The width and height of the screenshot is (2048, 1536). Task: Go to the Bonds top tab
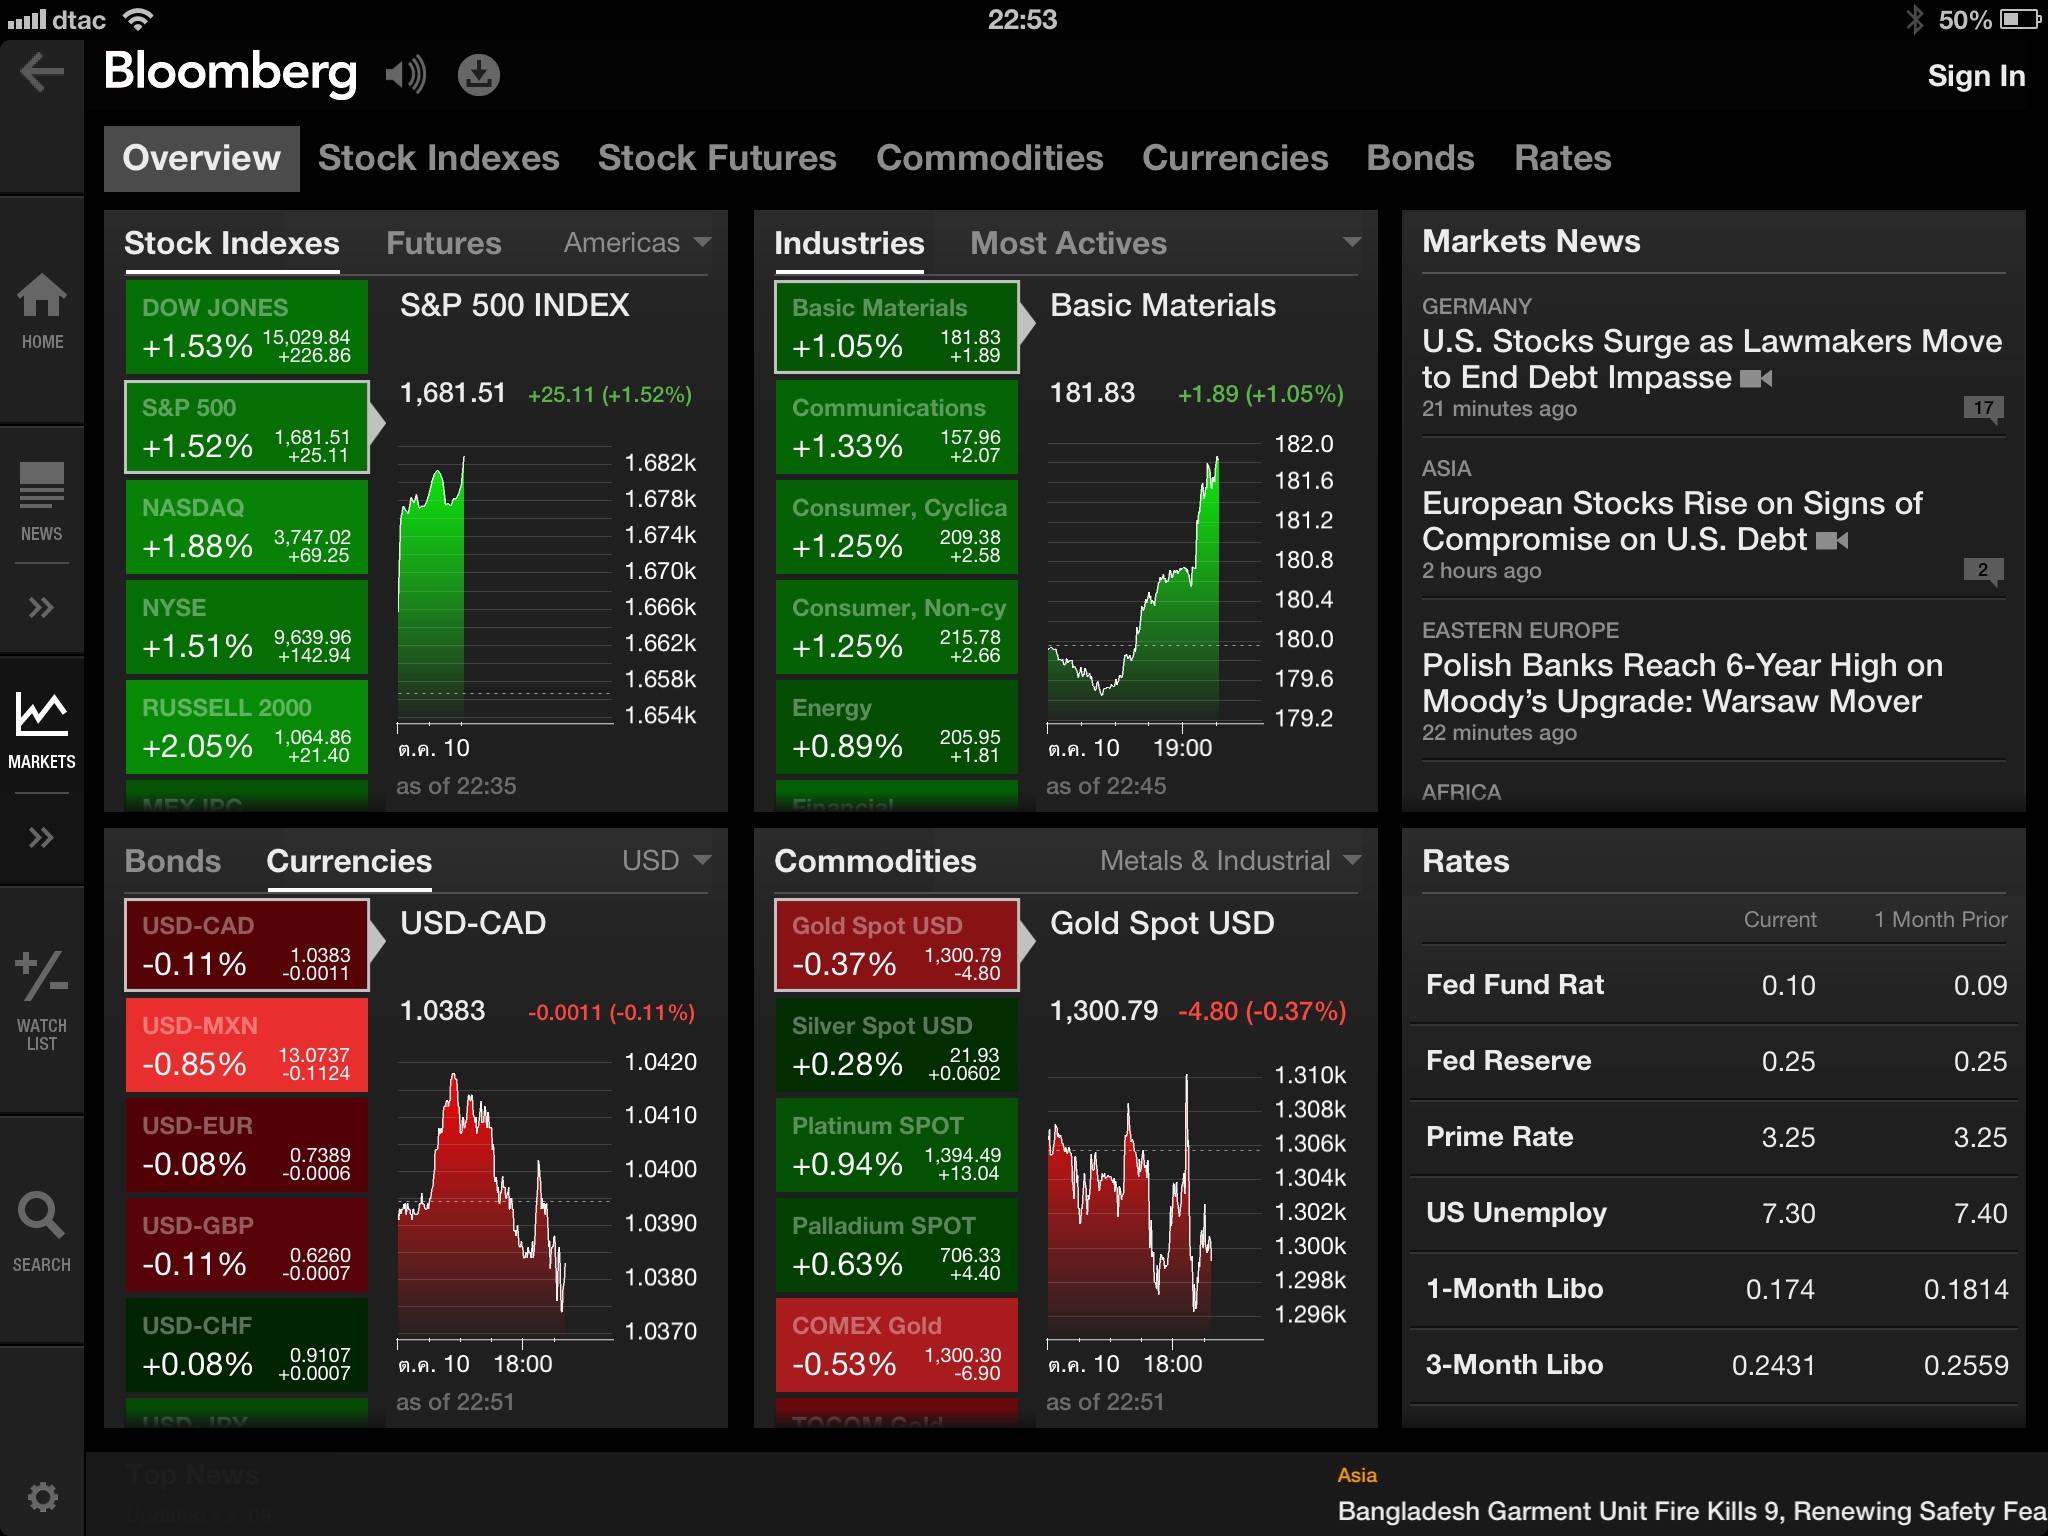click(x=1420, y=158)
